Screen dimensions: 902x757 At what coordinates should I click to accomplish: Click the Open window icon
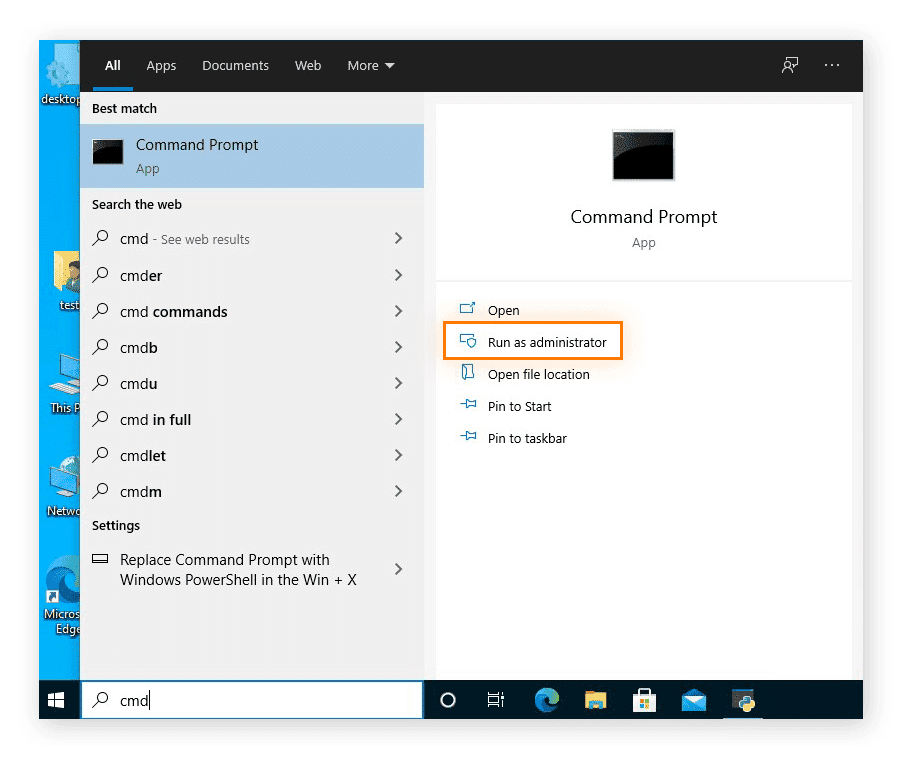(468, 308)
